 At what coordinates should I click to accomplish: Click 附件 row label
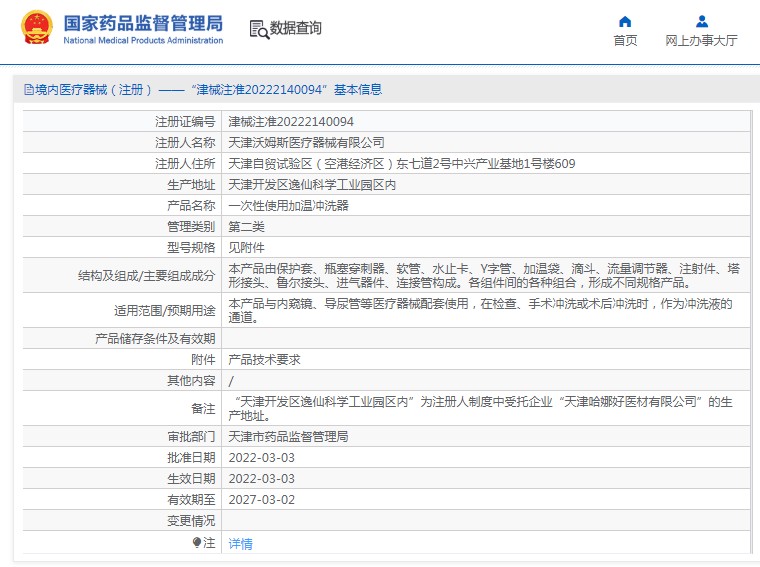coord(203,360)
